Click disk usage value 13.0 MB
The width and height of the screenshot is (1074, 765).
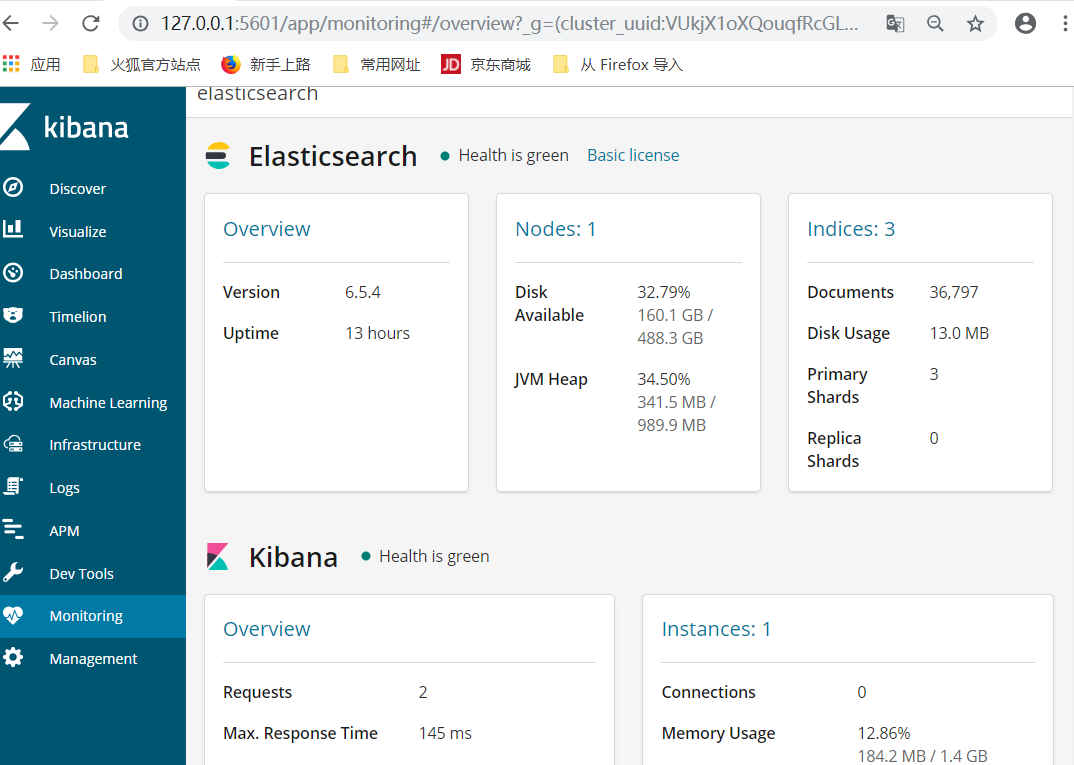click(959, 333)
